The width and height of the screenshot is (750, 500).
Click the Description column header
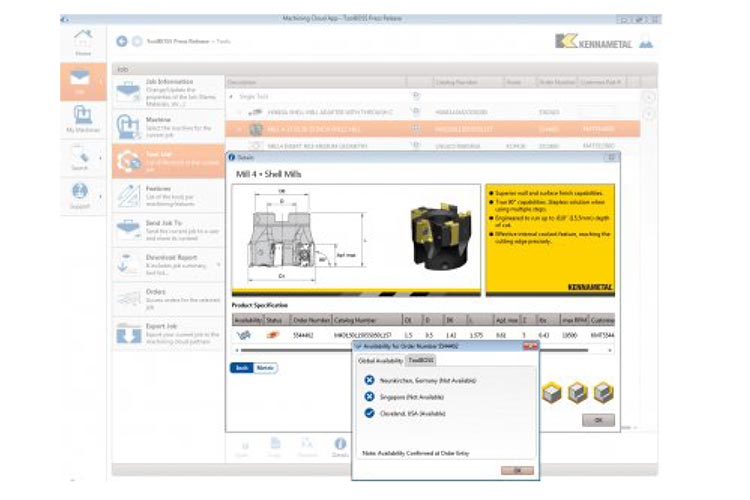(x=316, y=82)
